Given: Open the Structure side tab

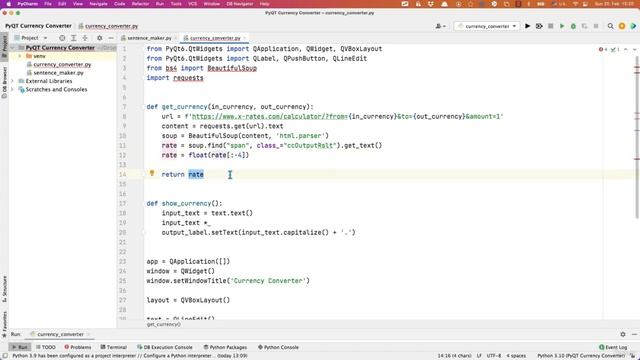Looking at the screenshot, I should coord(4,289).
